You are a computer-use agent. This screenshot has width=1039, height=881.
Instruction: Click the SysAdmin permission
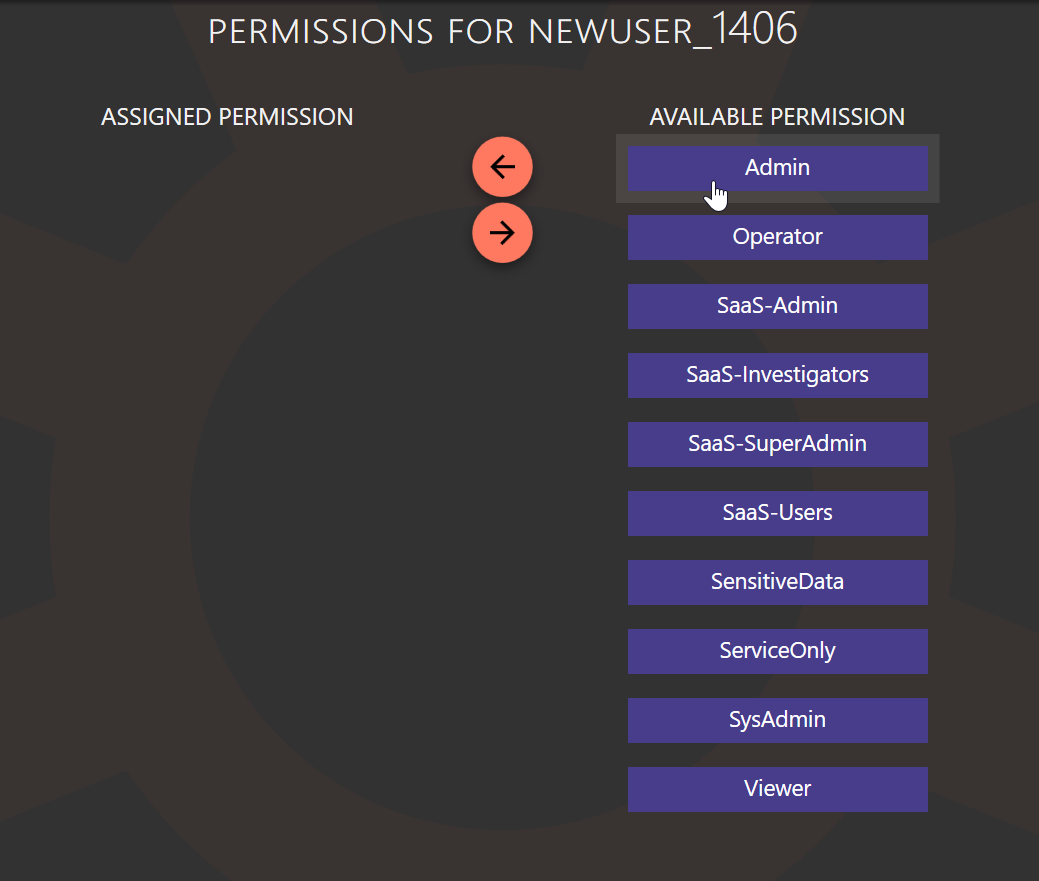click(777, 719)
